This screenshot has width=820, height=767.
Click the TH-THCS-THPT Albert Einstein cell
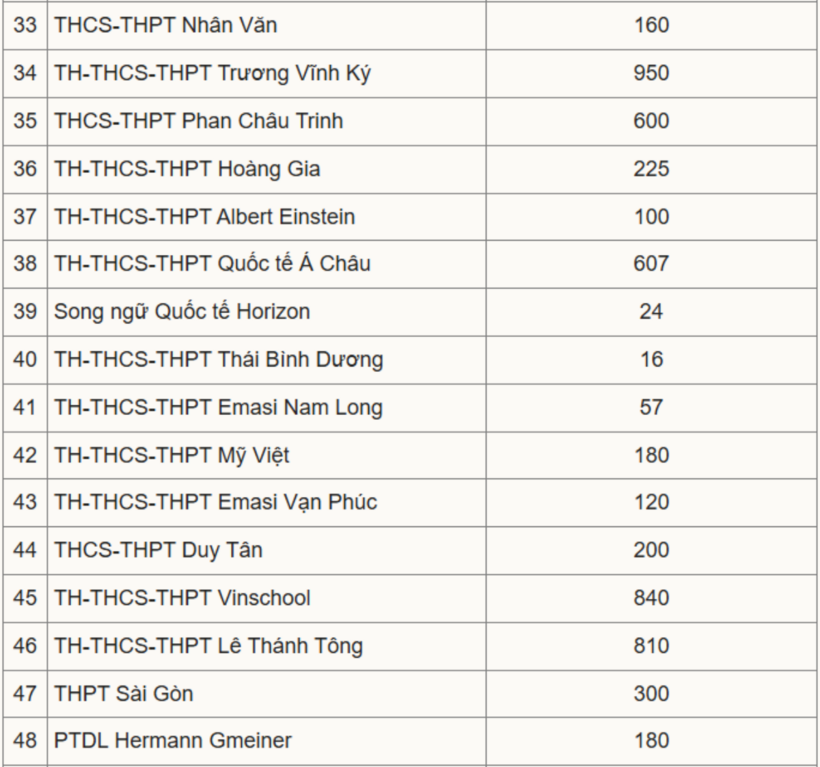tap(204, 217)
